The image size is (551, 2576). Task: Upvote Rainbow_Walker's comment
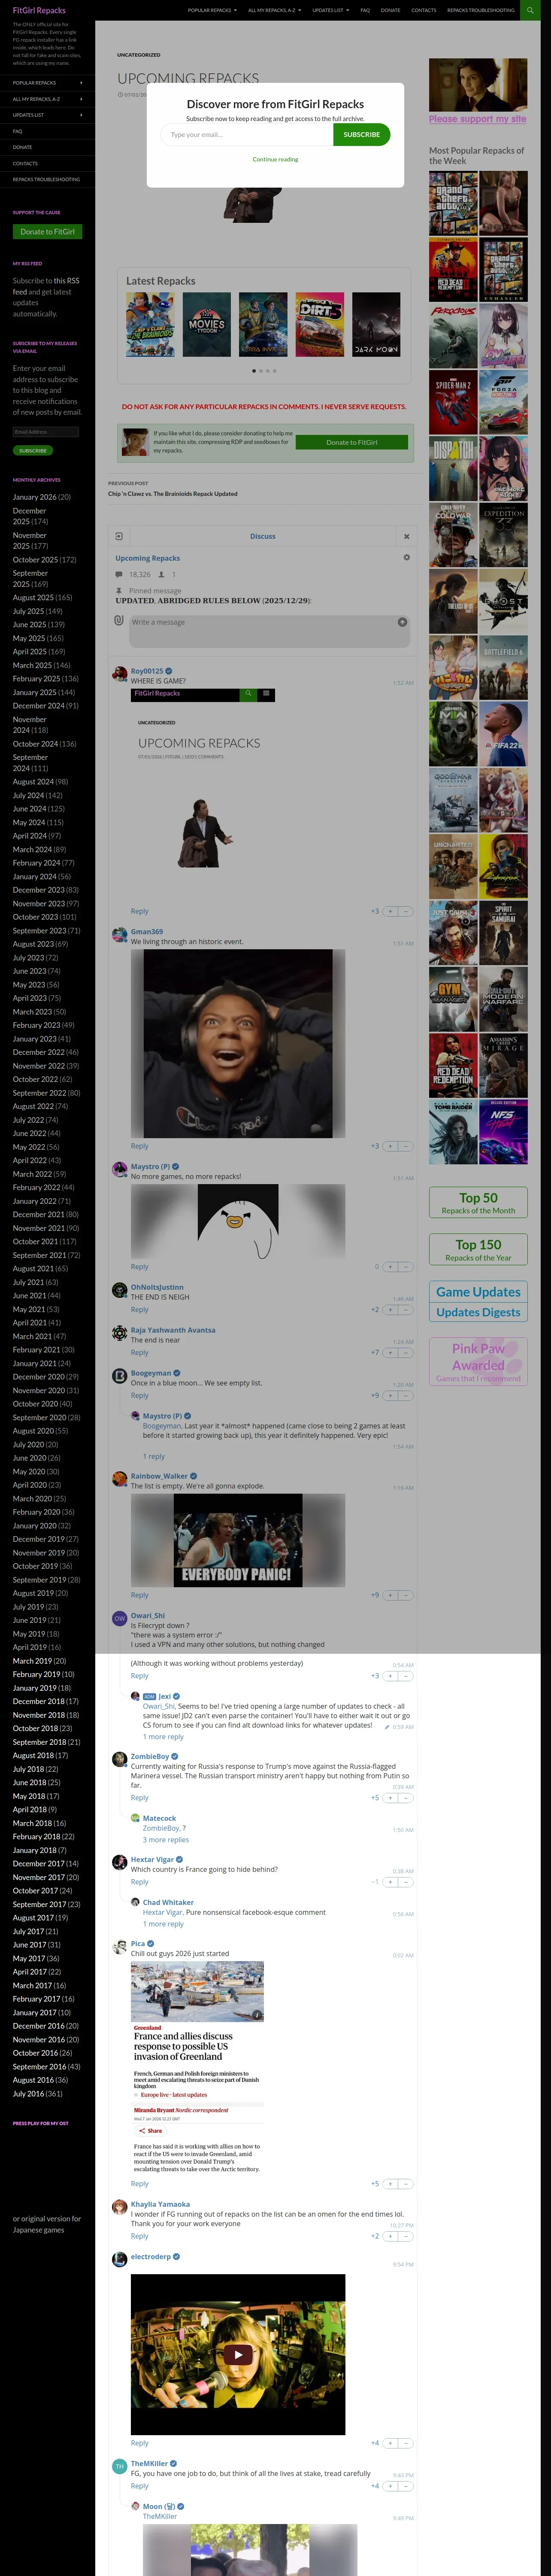(391, 1595)
